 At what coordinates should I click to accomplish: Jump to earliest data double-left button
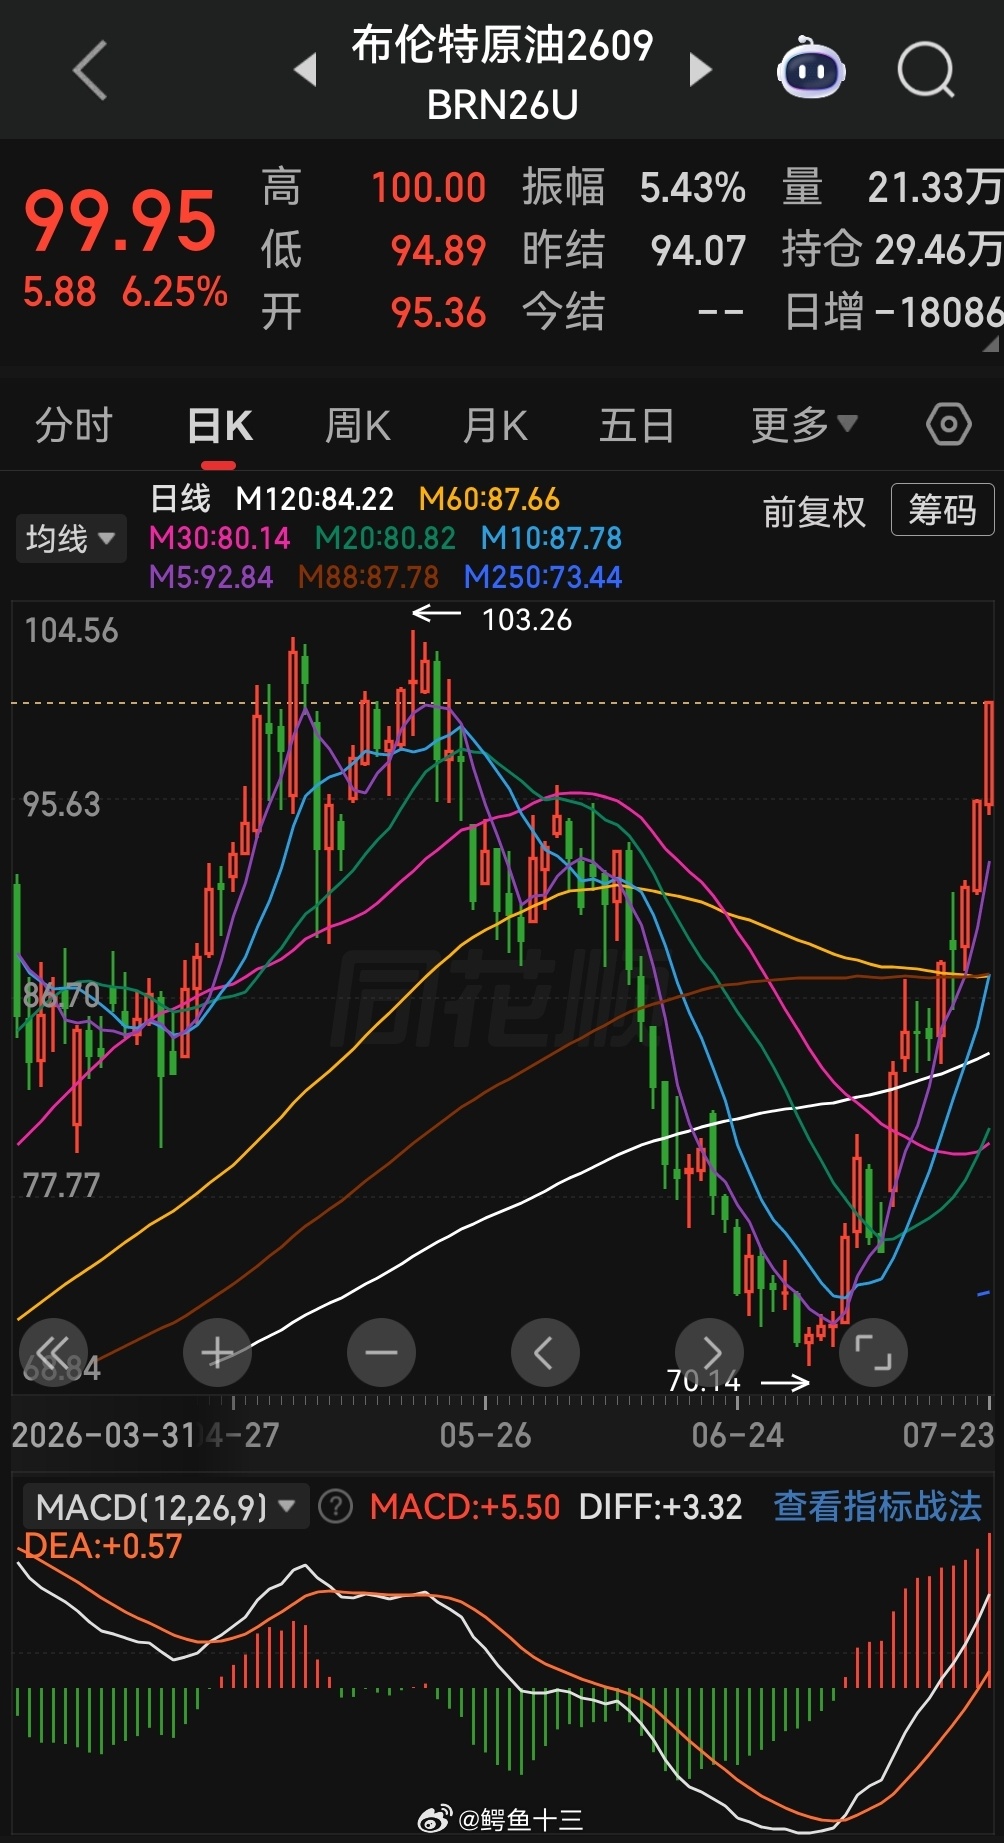click(x=54, y=1353)
